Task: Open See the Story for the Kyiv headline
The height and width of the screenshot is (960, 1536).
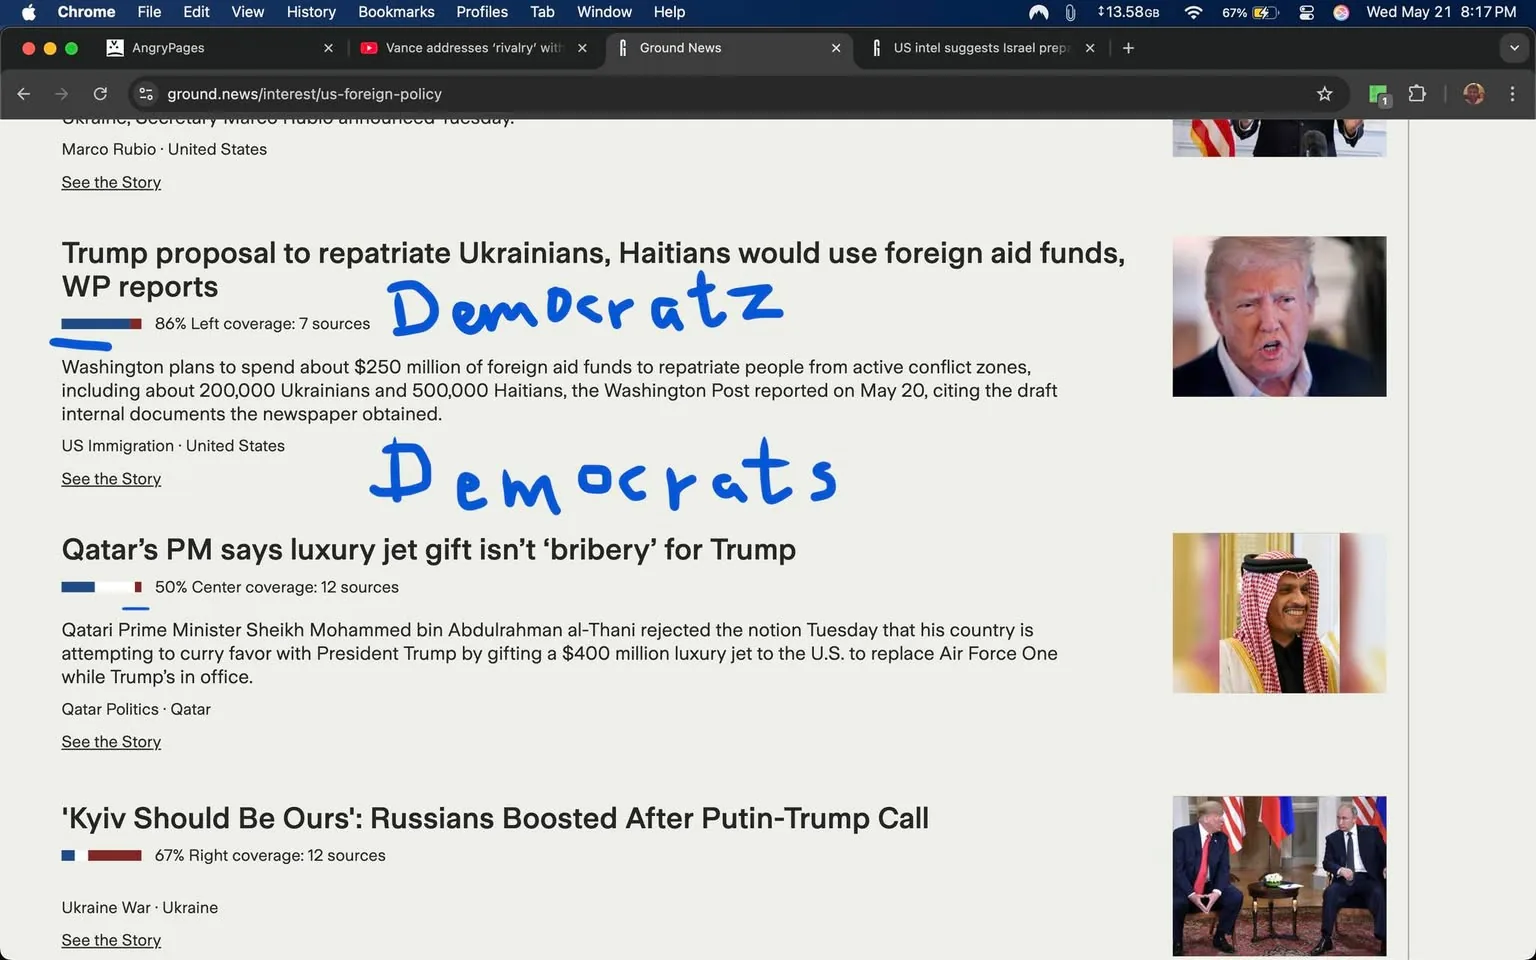Action: click(x=111, y=940)
